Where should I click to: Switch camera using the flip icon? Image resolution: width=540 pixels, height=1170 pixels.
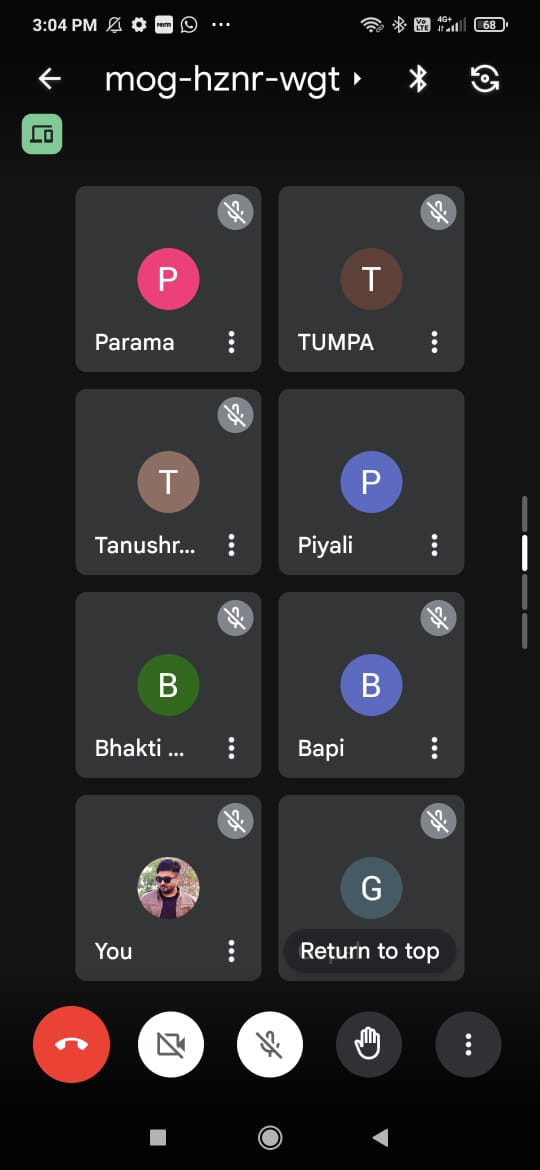coord(485,78)
